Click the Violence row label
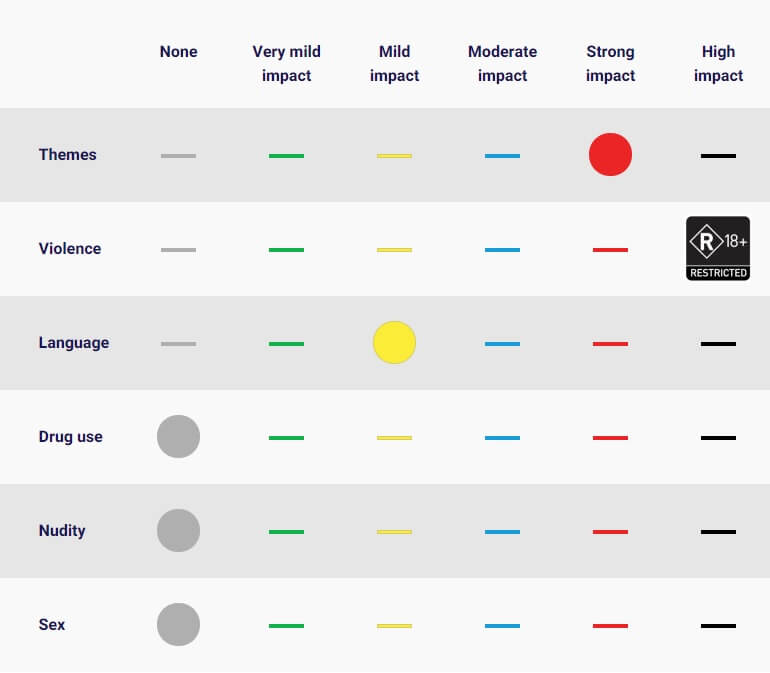 [x=70, y=249]
